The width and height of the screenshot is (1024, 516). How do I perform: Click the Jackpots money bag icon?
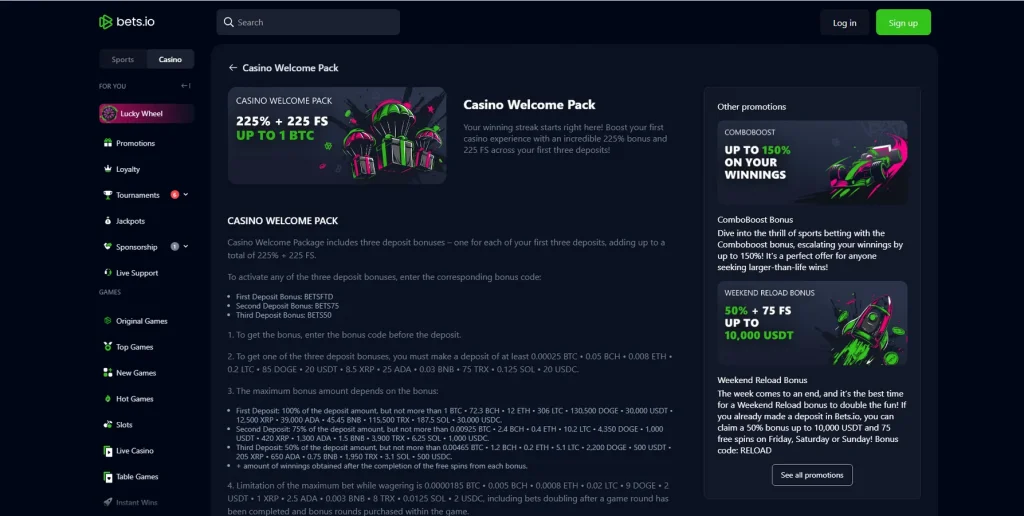(108, 221)
